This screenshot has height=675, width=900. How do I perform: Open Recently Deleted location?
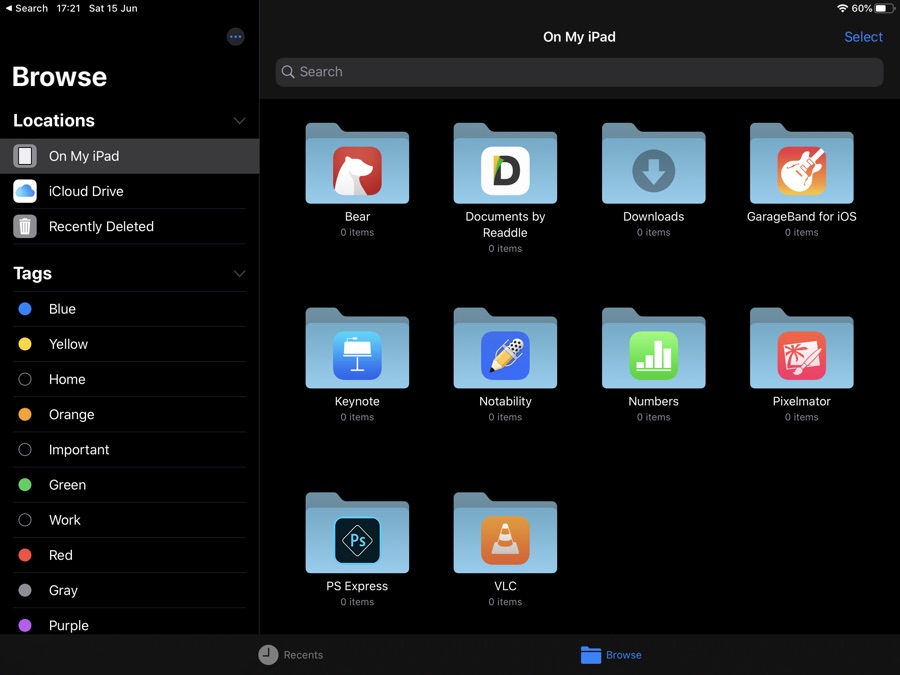(x=130, y=226)
